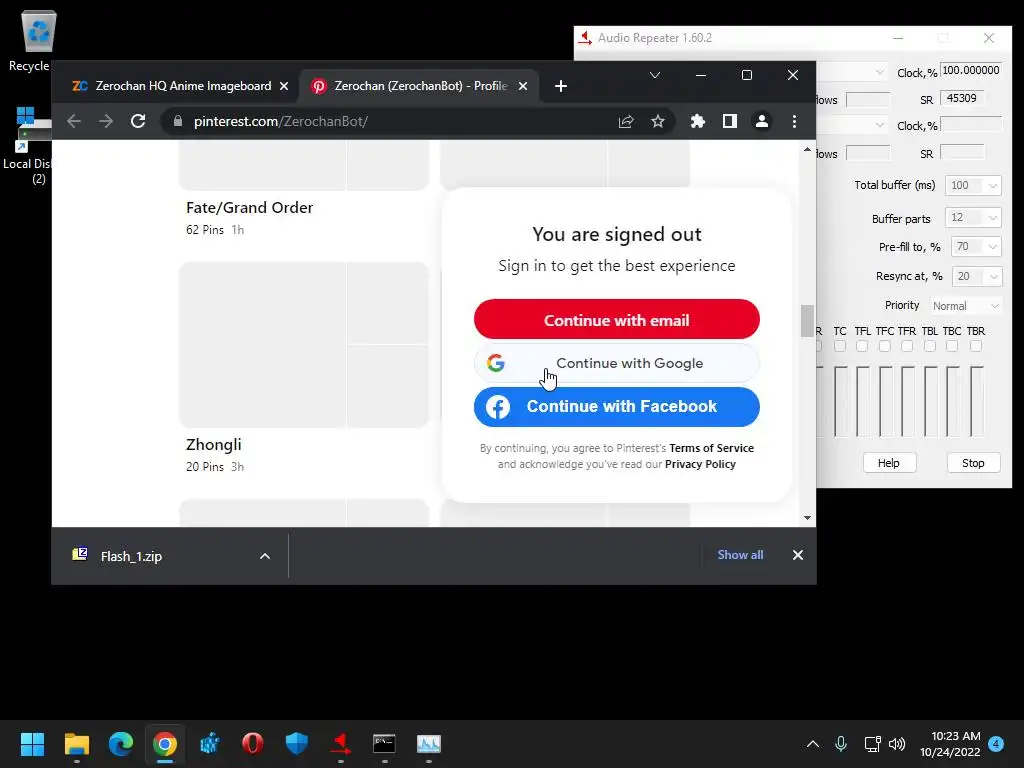Click the share page icon in address bar
1024x768 pixels.
[626, 121]
